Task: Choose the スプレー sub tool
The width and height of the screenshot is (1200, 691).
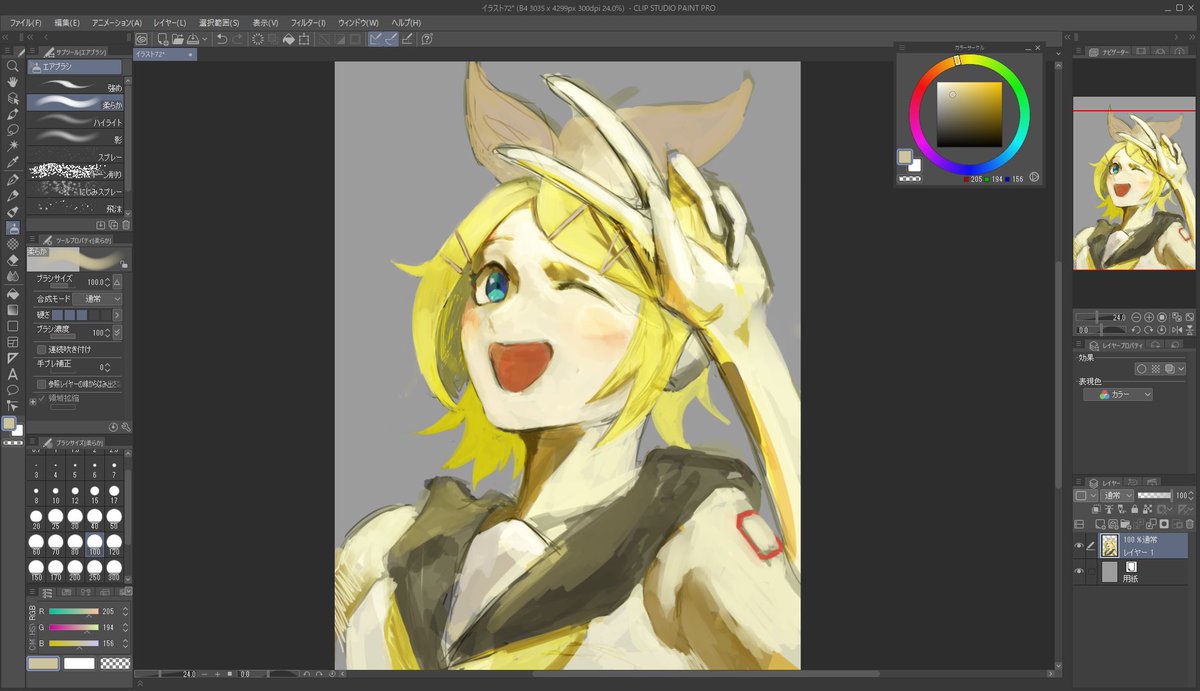Action: pyautogui.click(x=75, y=157)
